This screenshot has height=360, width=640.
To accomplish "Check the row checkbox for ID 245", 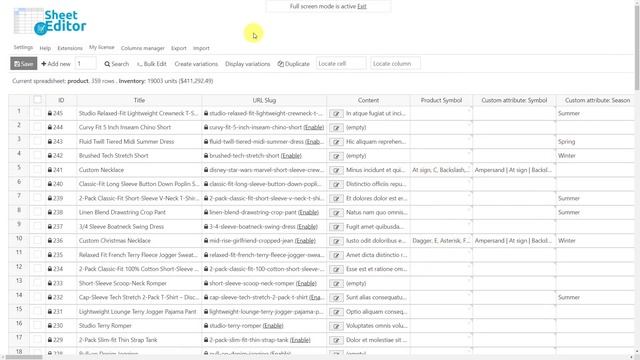I will pyautogui.click(x=38, y=113).
